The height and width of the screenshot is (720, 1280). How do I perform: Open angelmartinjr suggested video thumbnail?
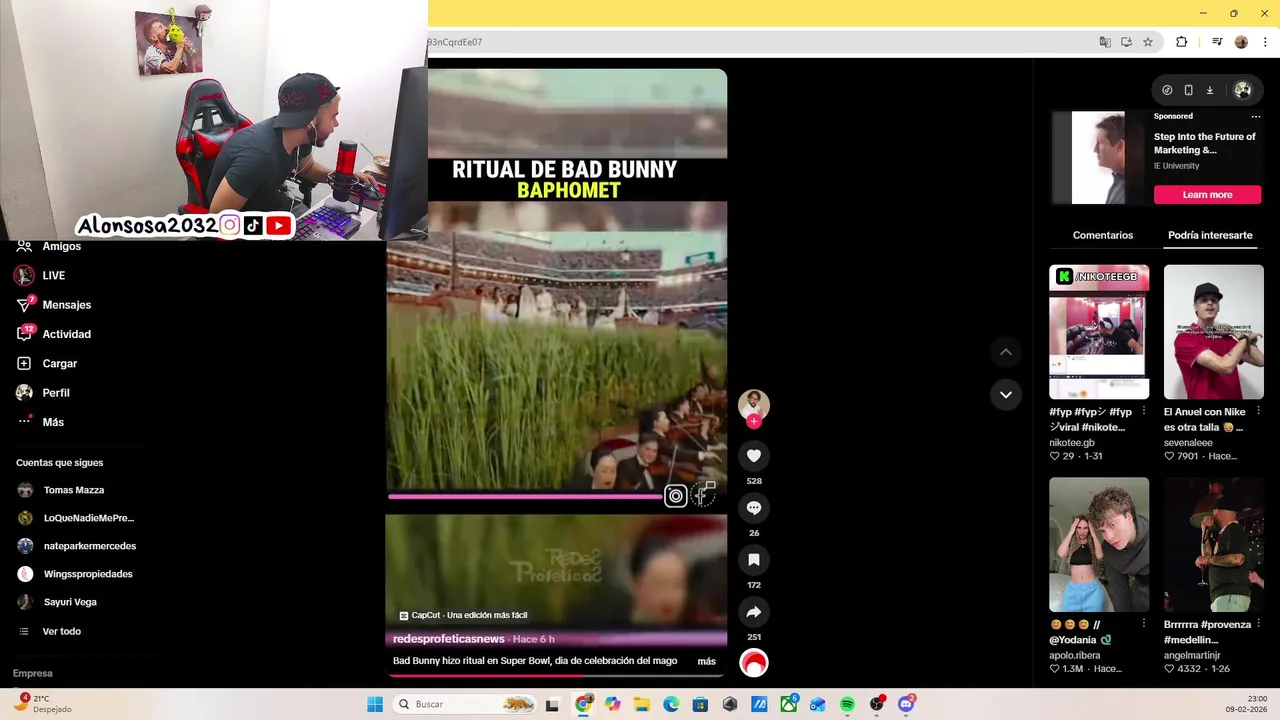point(1213,545)
